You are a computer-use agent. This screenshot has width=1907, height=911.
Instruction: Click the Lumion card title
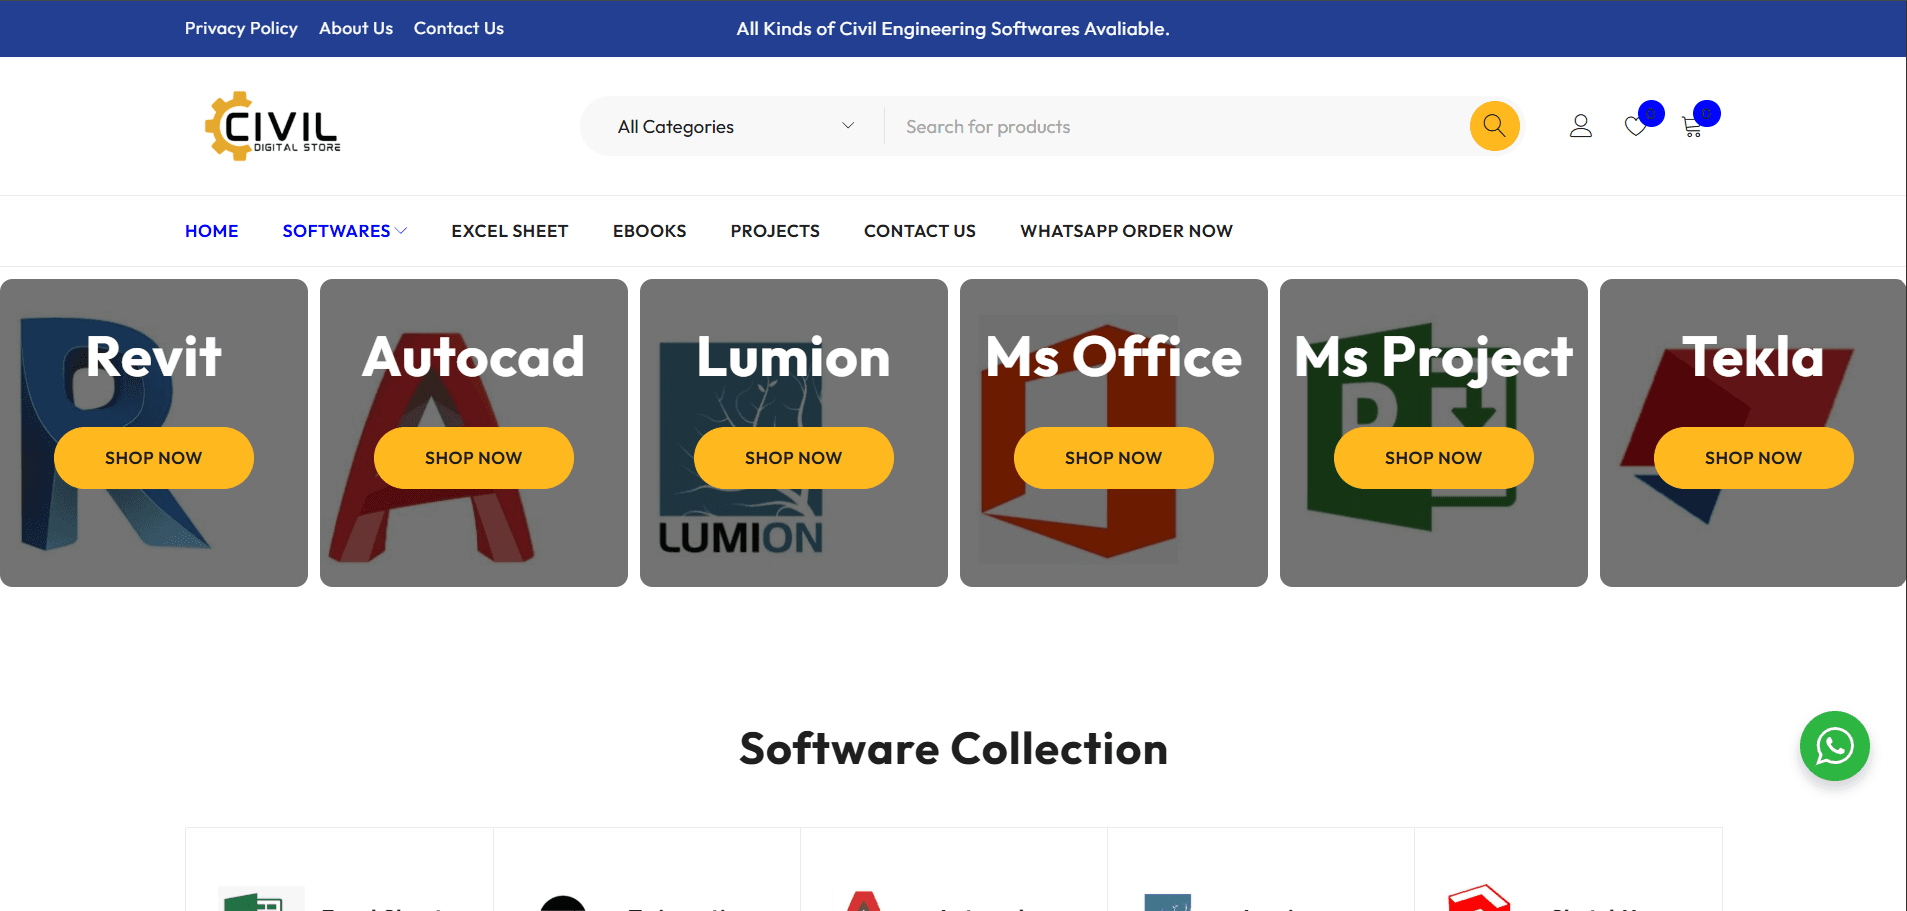pyautogui.click(x=794, y=356)
